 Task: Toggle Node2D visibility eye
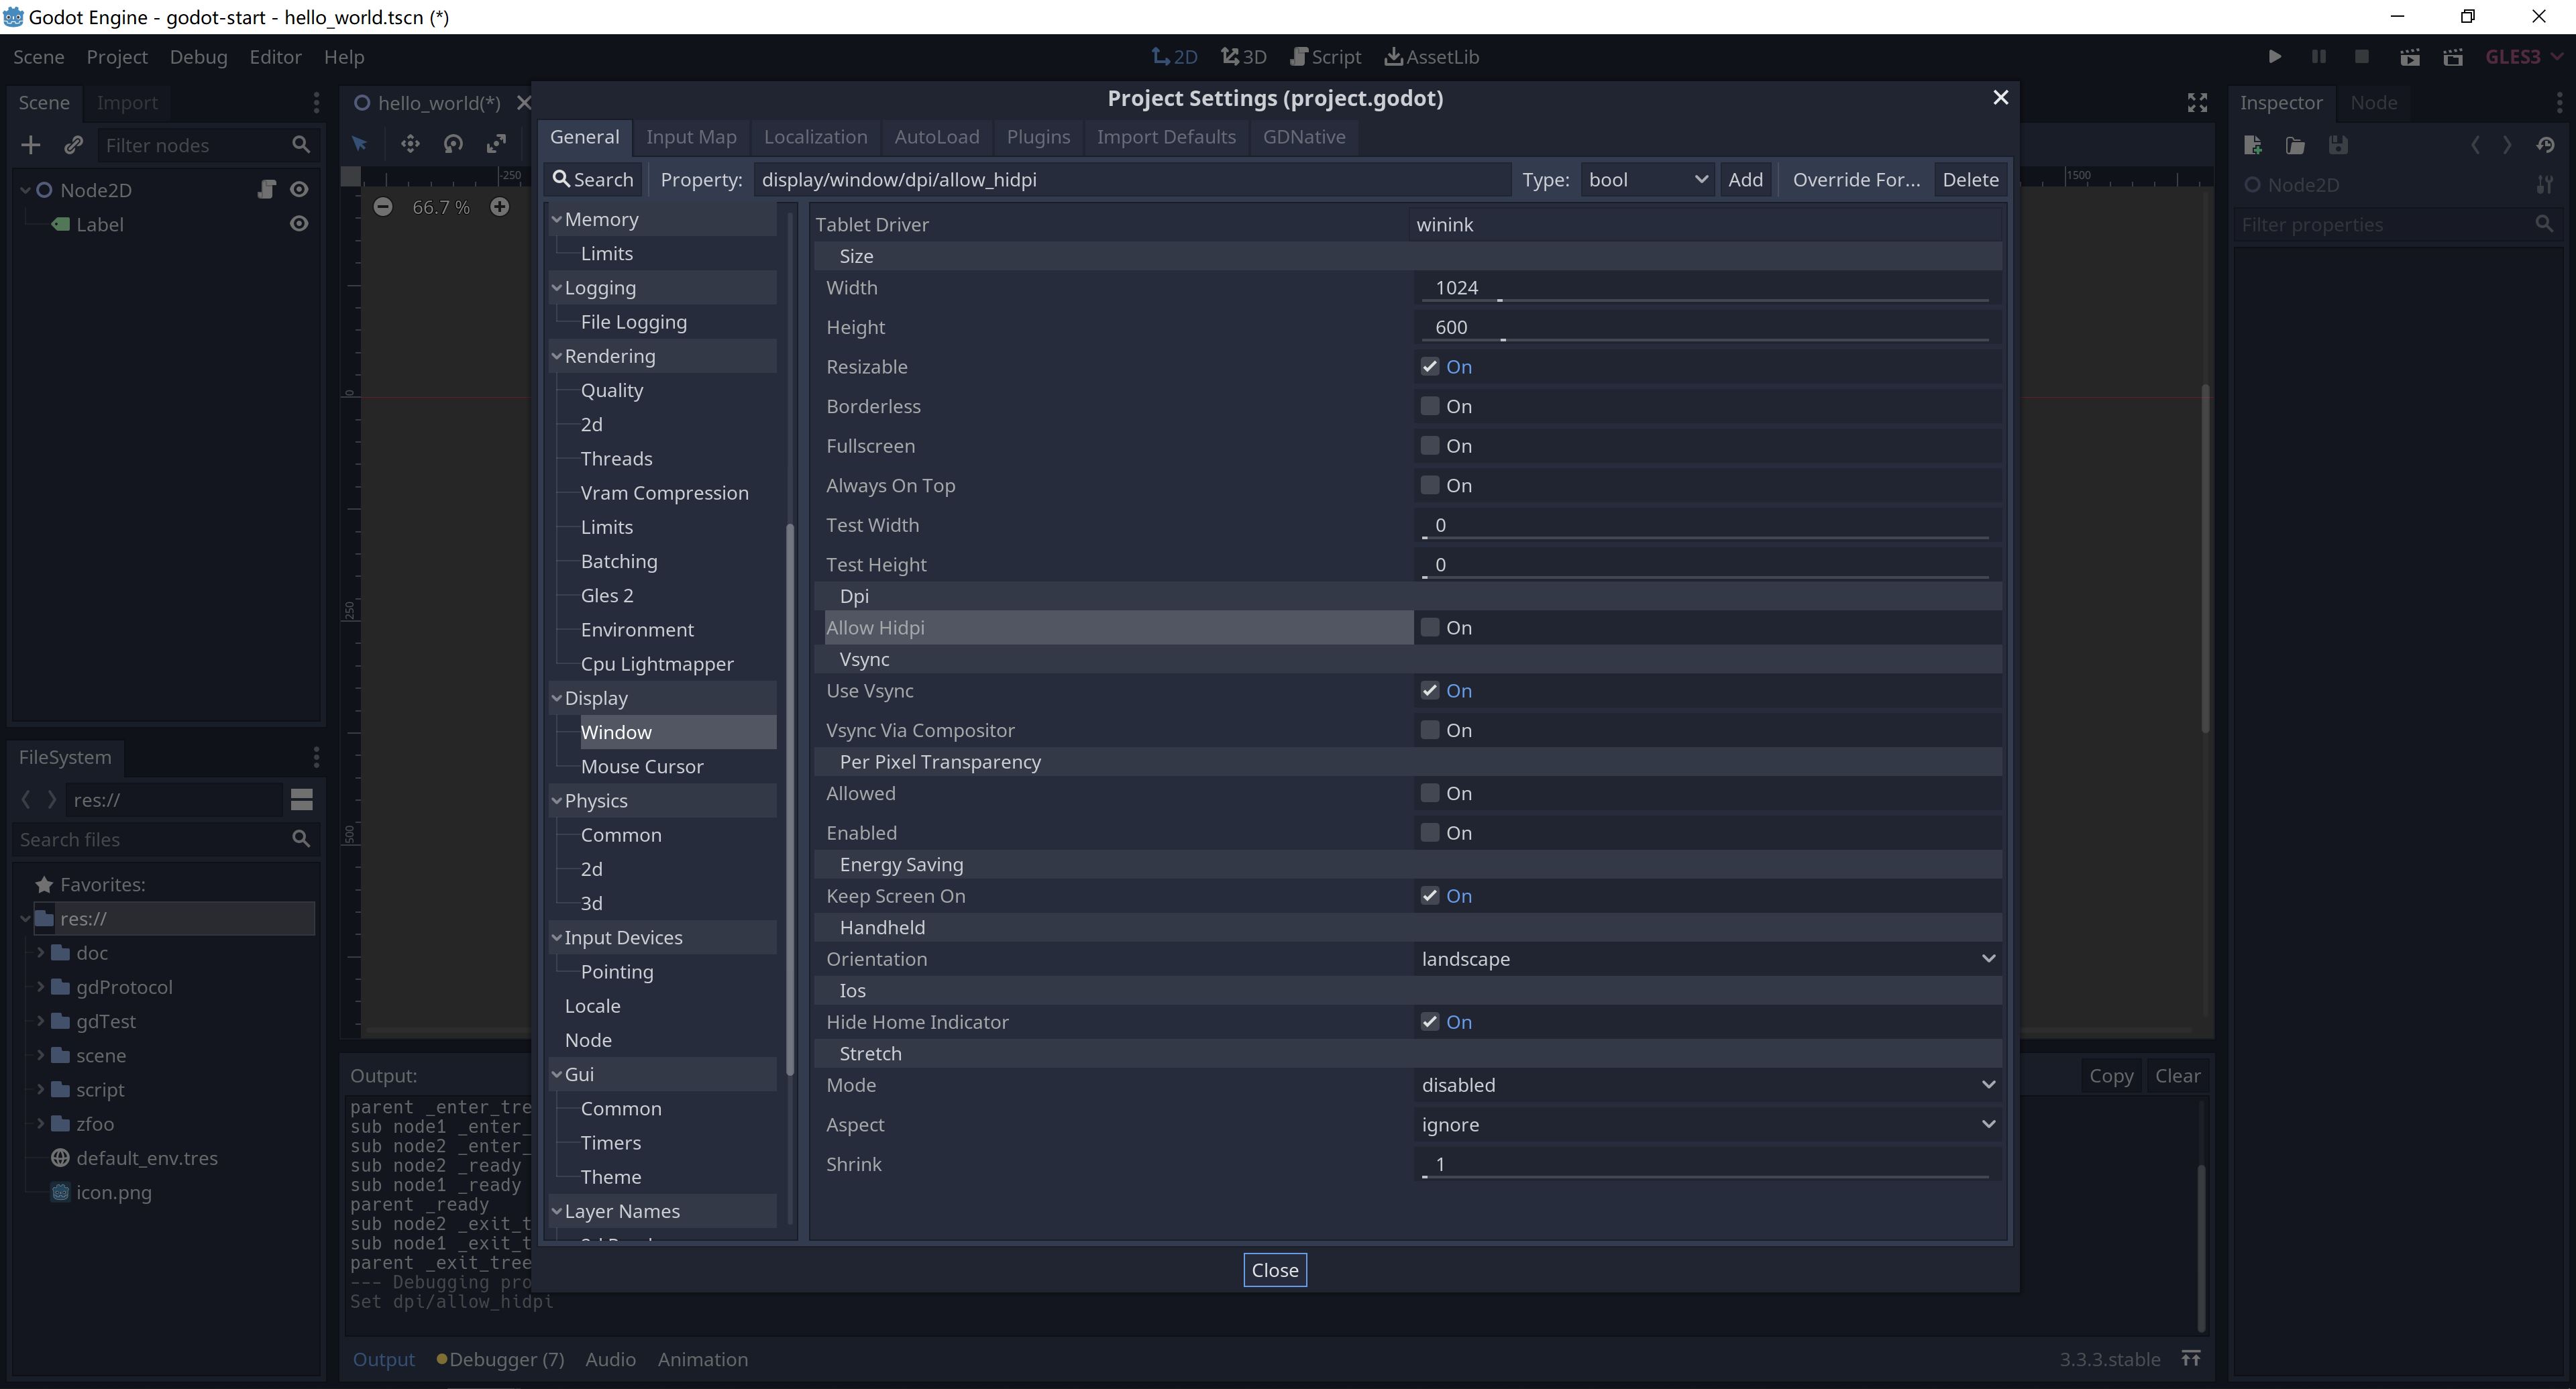299,189
